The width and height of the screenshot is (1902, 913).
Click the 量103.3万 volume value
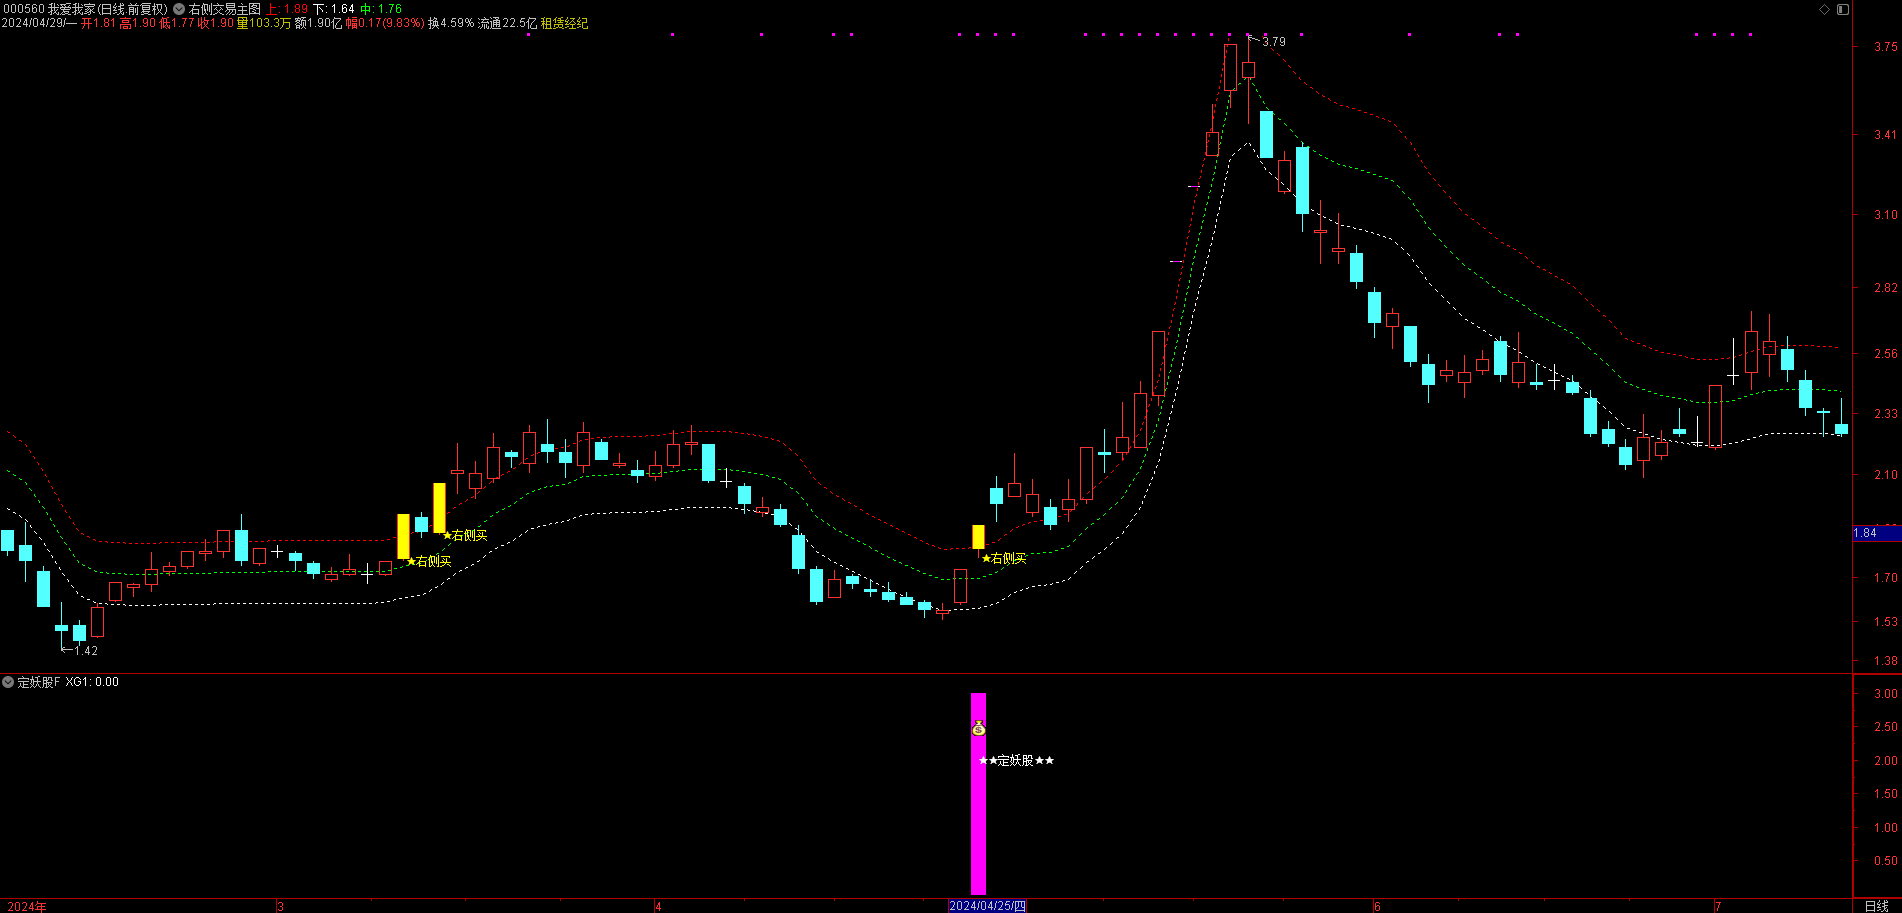point(264,23)
